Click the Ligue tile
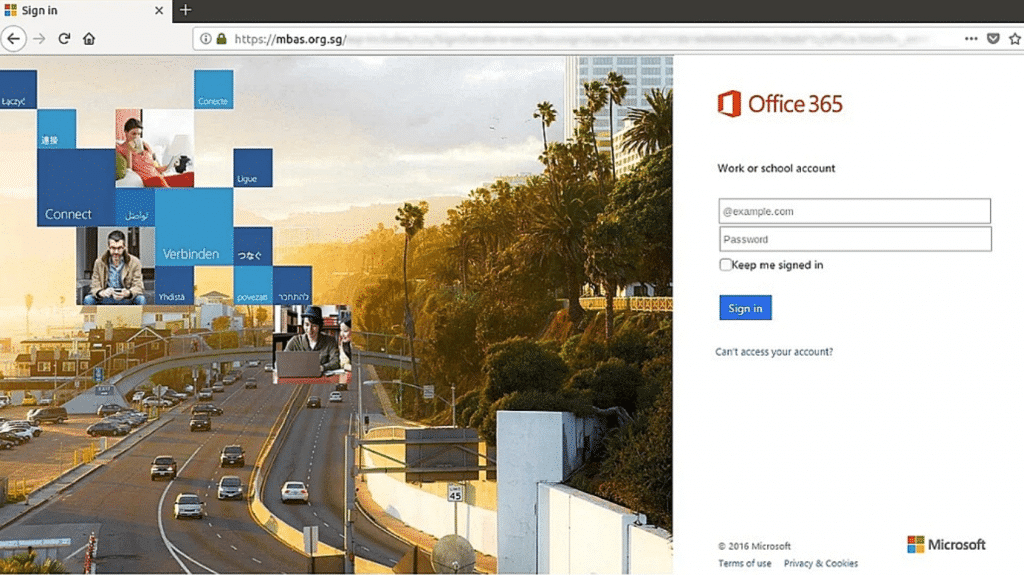Image resolution: width=1024 pixels, height=575 pixels. point(253,168)
